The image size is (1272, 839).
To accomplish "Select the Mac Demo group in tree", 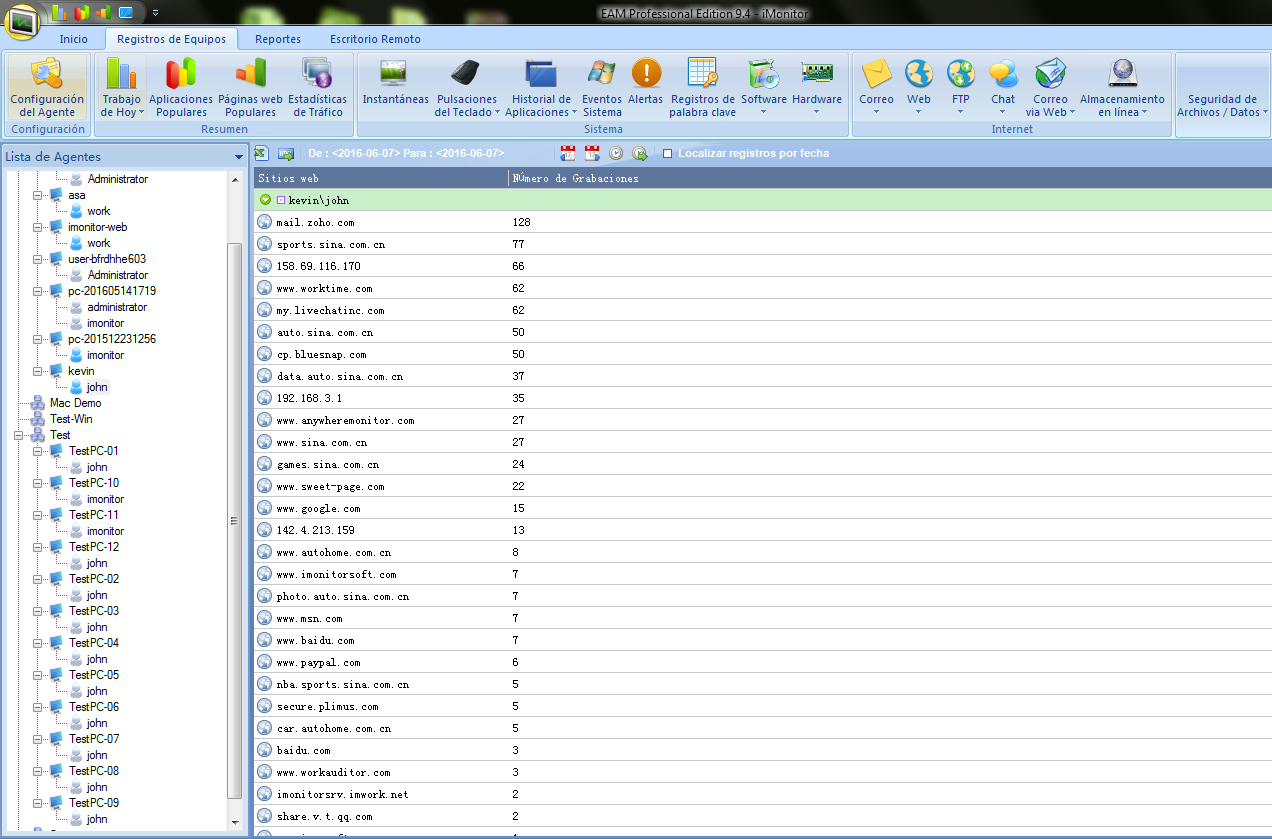I will 75,403.
